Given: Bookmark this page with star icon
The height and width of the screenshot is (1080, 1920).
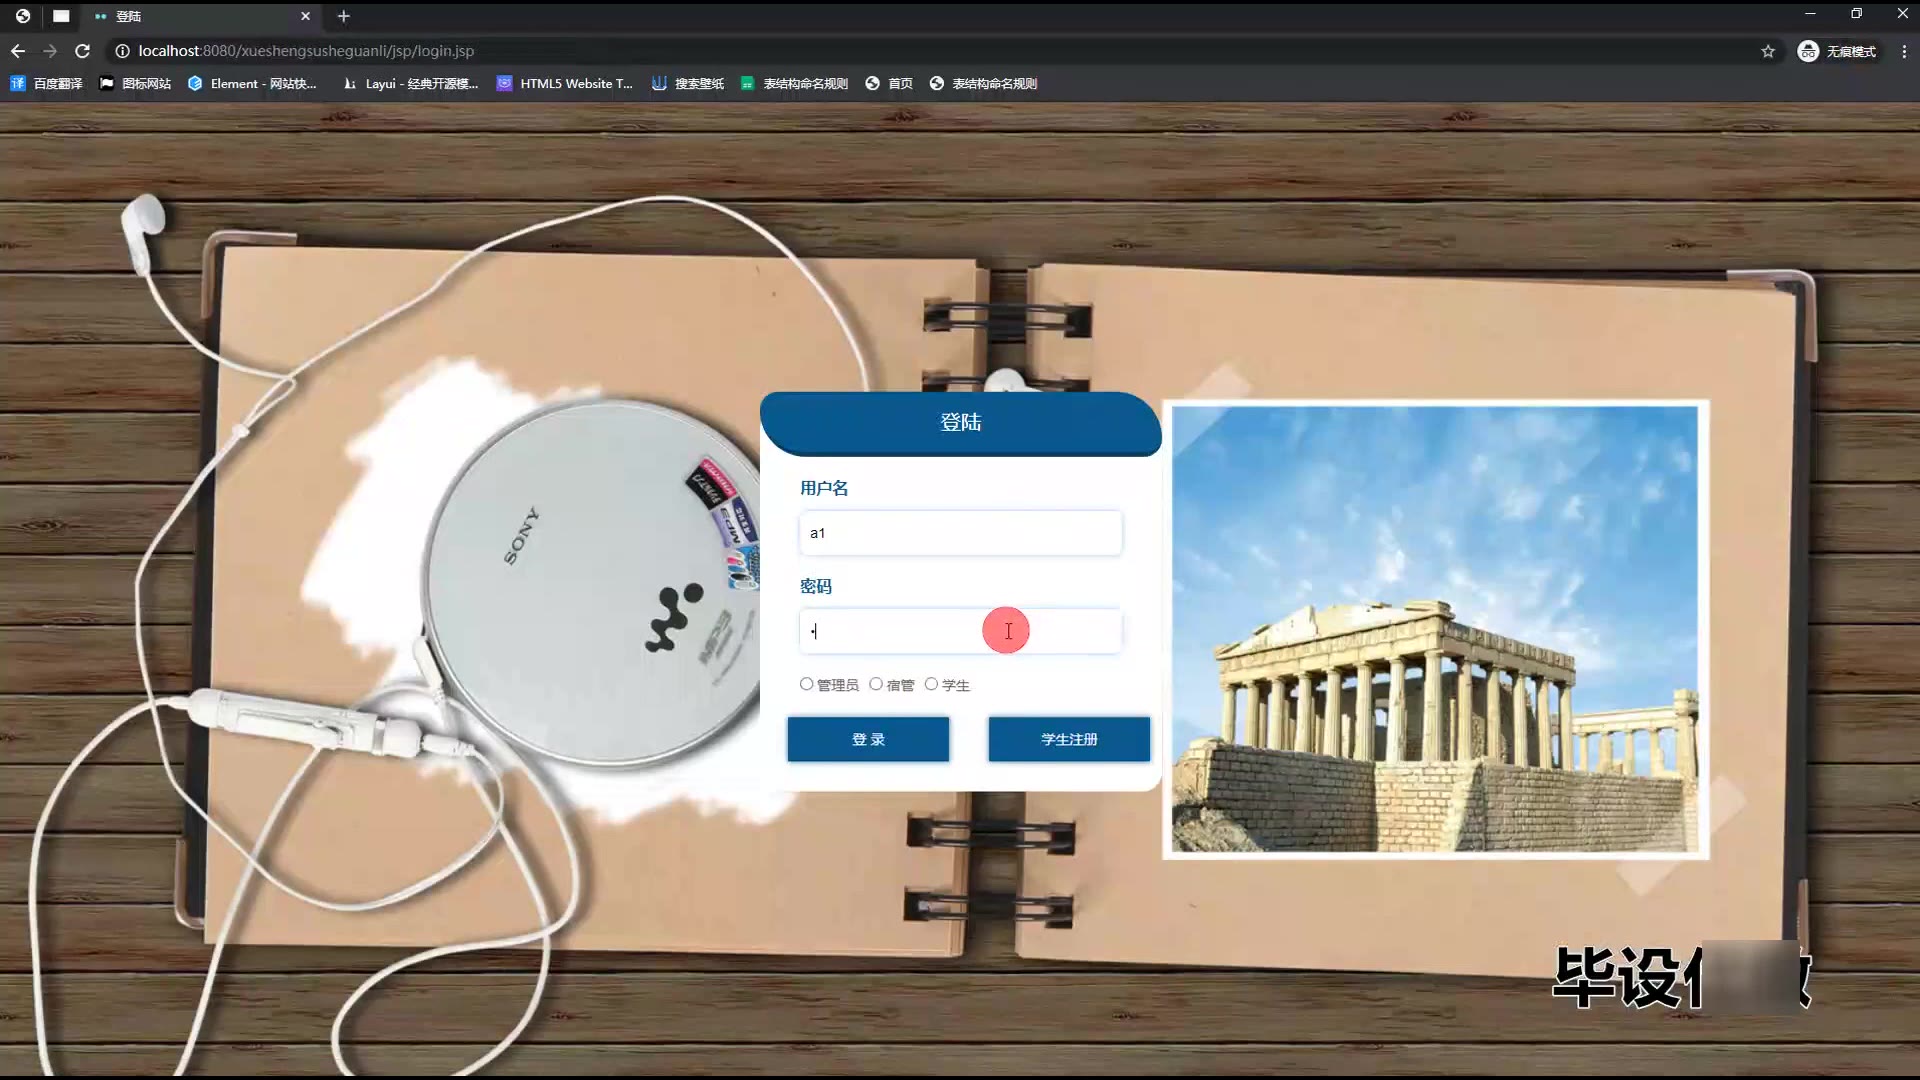Looking at the screenshot, I should click(1768, 51).
